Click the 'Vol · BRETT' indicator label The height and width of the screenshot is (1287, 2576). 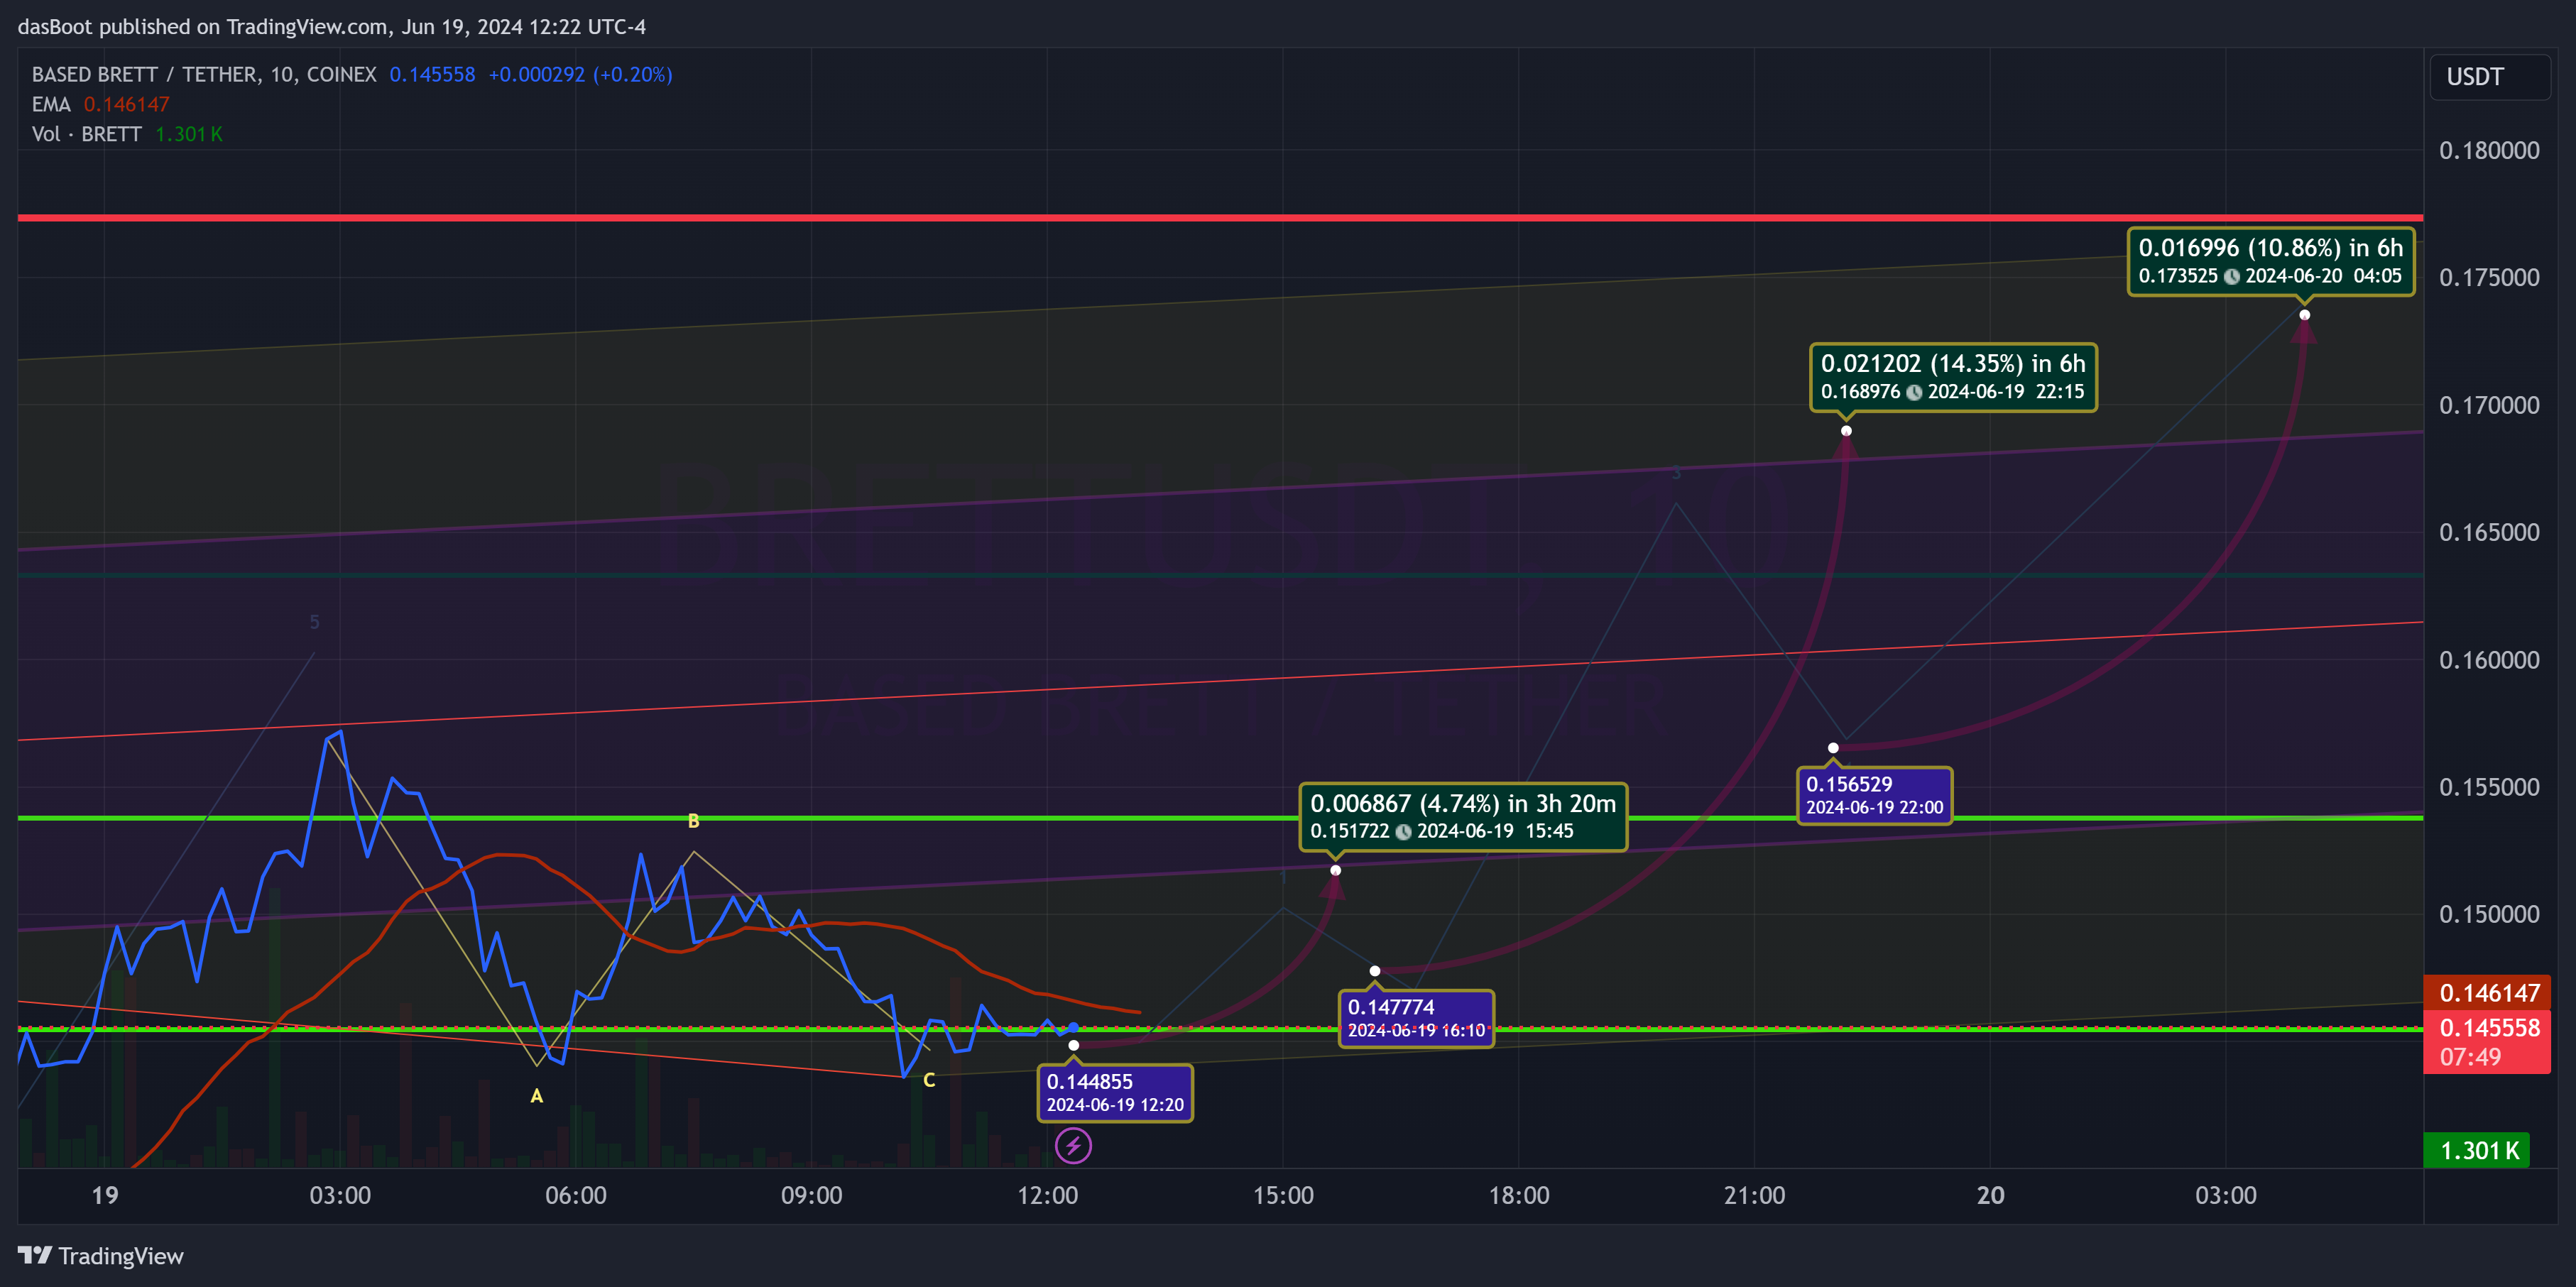87,134
